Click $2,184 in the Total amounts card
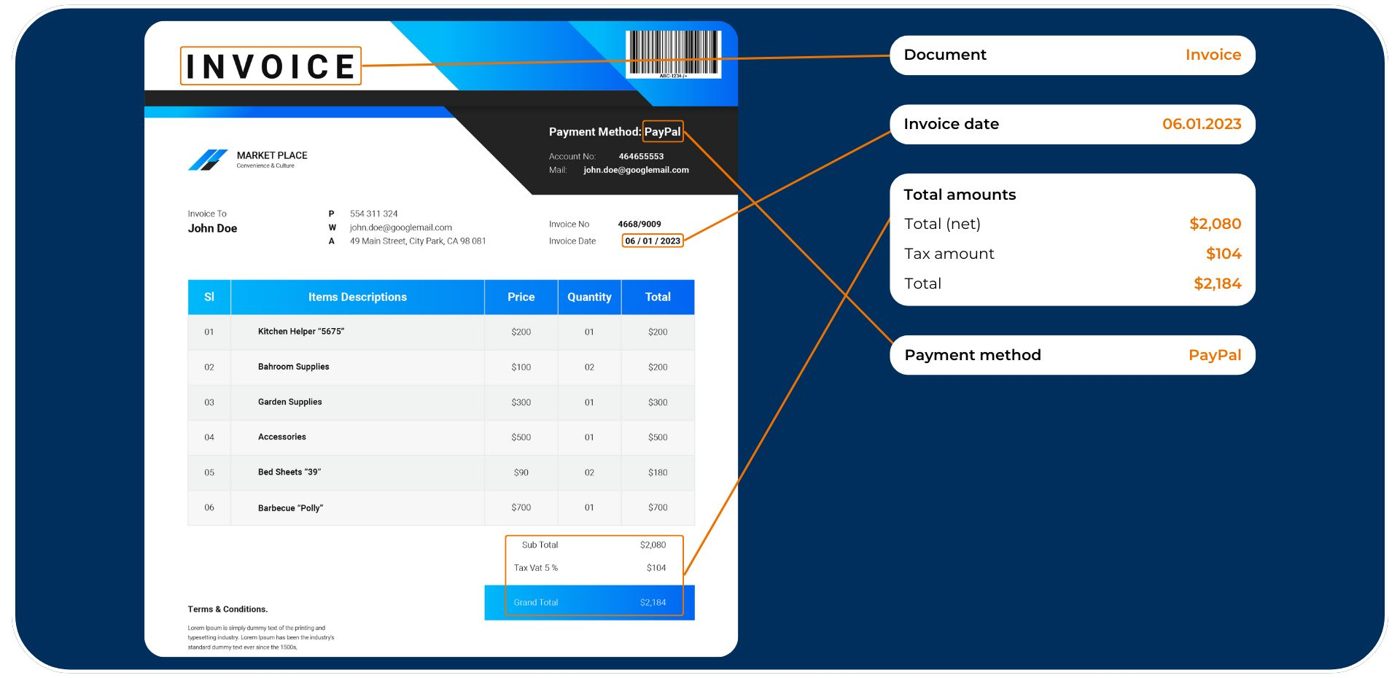 (x=1217, y=284)
